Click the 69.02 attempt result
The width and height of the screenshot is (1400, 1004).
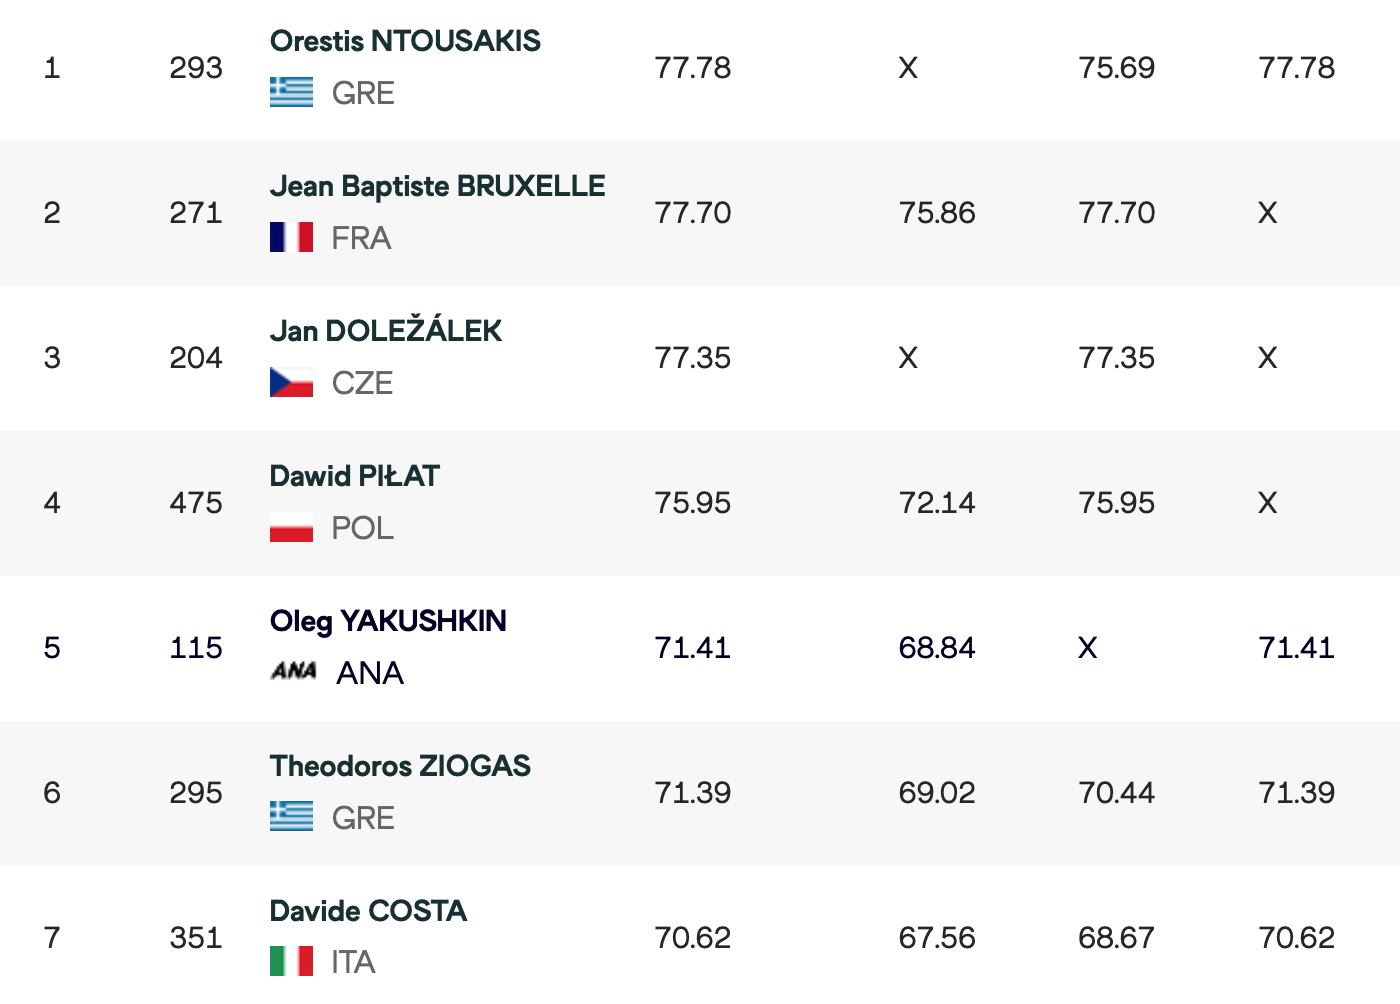(937, 793)
